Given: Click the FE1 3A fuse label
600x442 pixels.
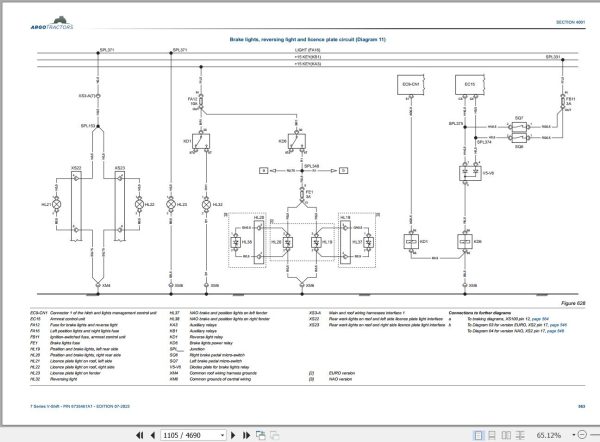Looking at the screenshot, I should click(309, 194).
